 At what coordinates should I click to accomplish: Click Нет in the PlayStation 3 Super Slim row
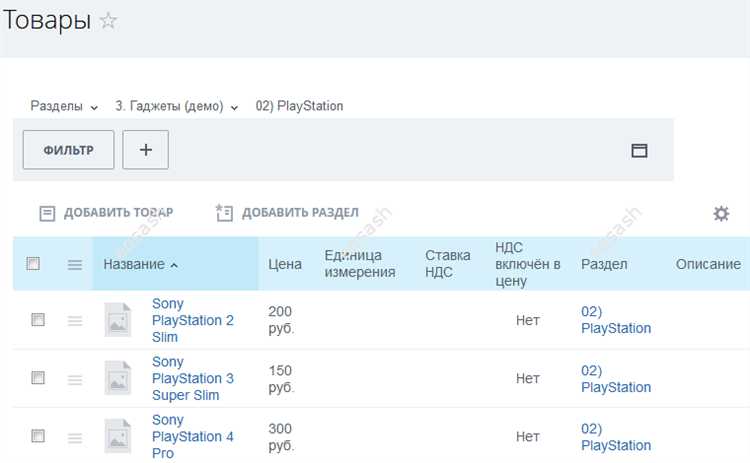[x=528, y=378]
